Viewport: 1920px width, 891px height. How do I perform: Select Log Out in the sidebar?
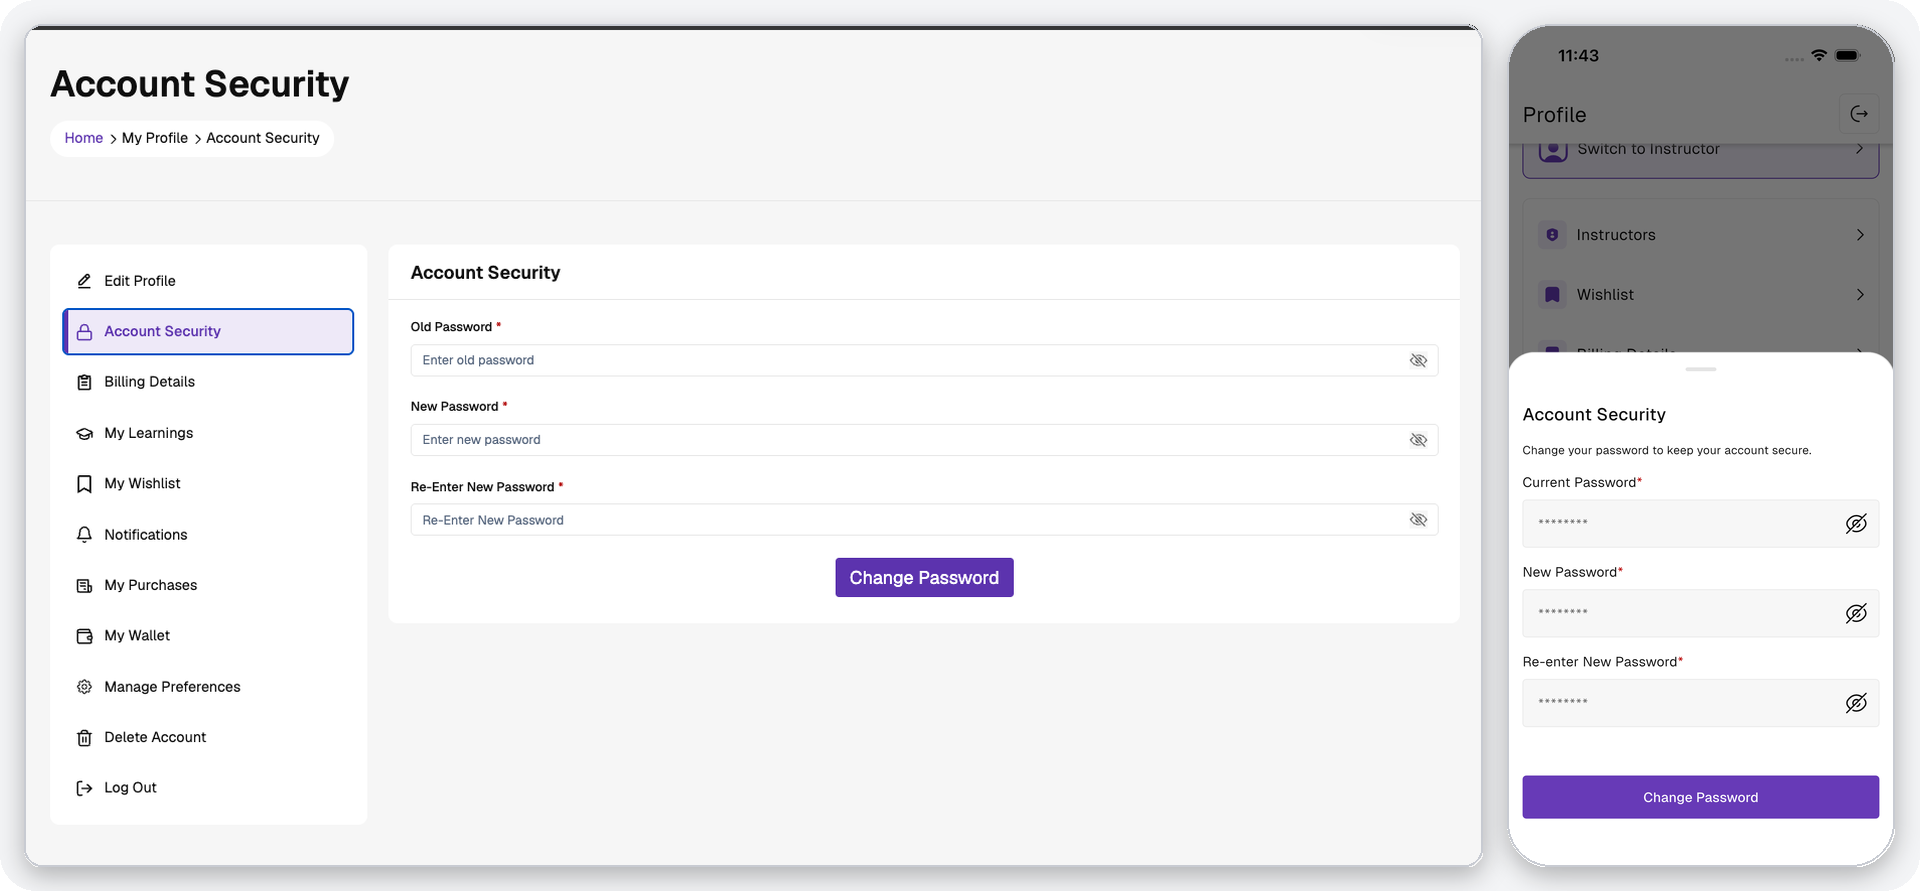[208, 788]
